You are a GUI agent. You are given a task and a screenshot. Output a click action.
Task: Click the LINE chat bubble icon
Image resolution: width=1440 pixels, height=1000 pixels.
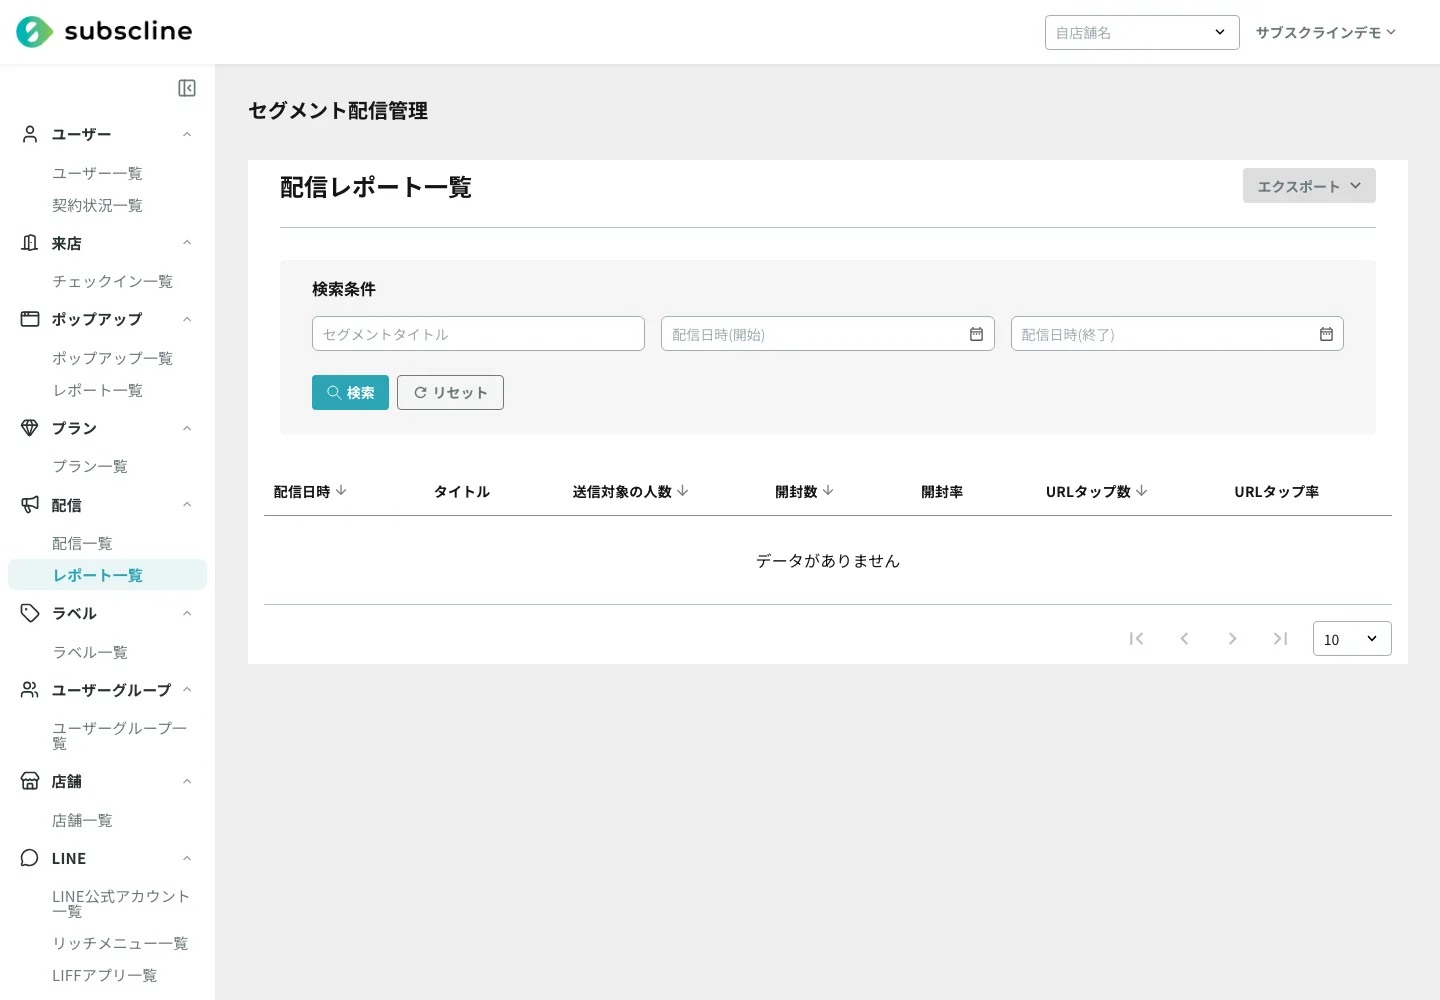(x=30, y=858)
